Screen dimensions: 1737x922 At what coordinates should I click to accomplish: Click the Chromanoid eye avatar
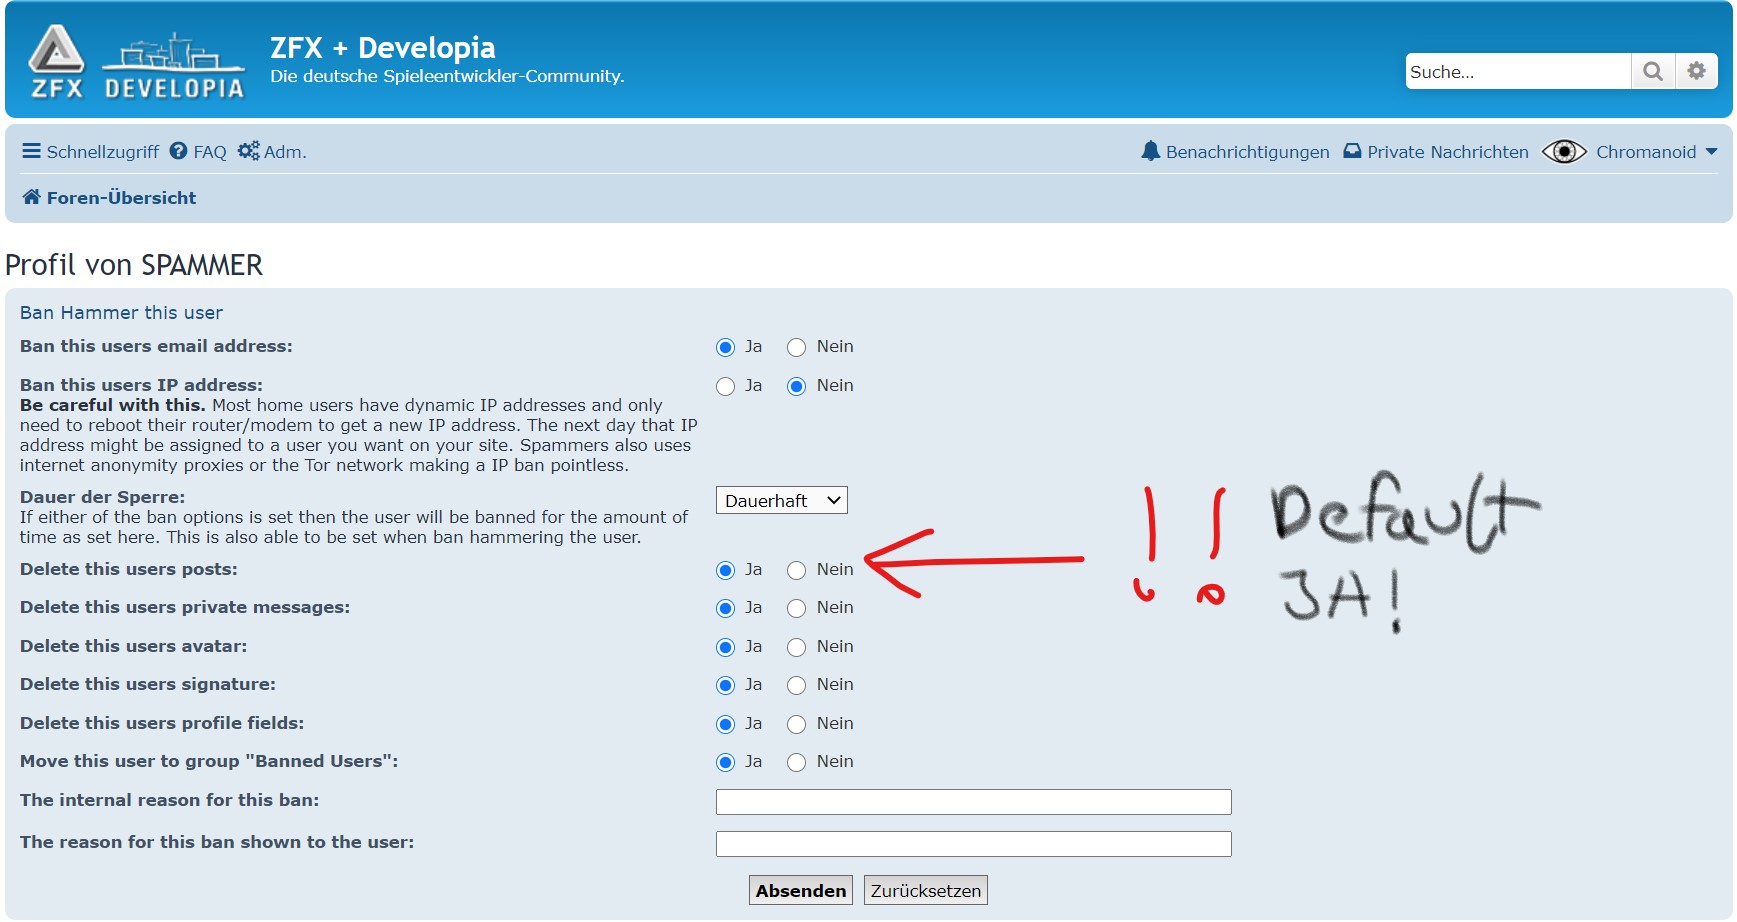[1564, 151]
